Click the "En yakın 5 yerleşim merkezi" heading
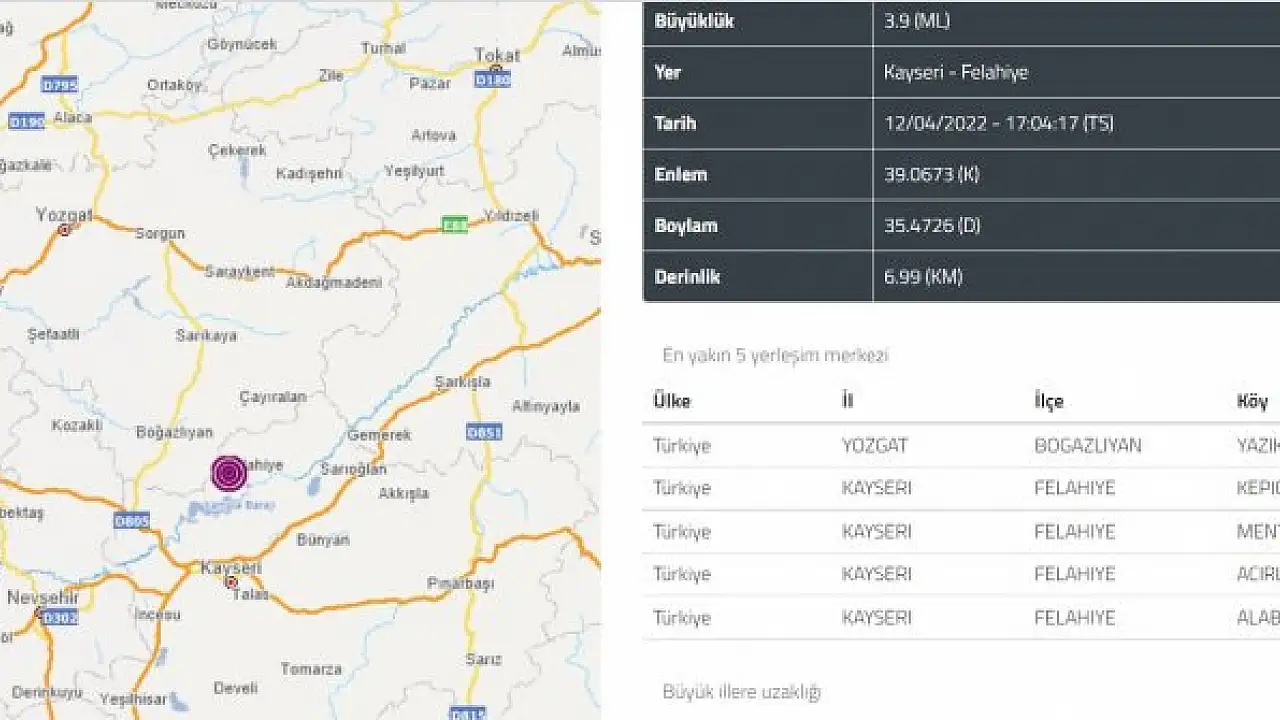The width and height of the screenshot is (1280, 720). [775, 355]
